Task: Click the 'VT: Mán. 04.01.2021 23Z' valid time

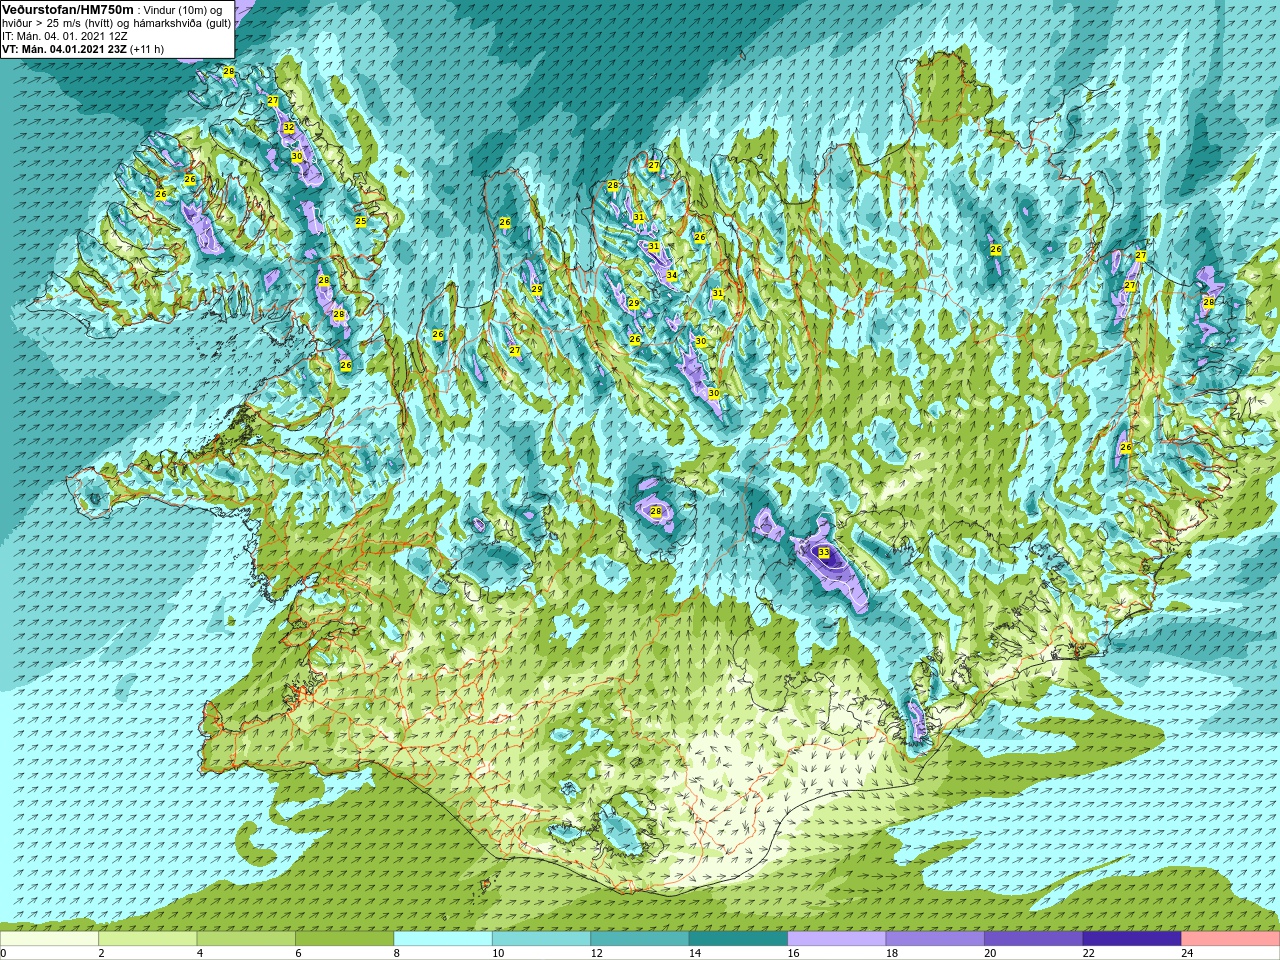Action: click(x=64, y=49)
